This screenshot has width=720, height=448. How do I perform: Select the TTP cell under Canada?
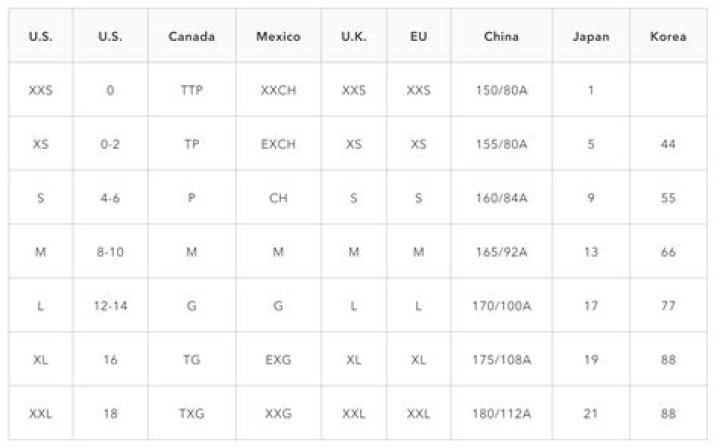coord(191,90)
